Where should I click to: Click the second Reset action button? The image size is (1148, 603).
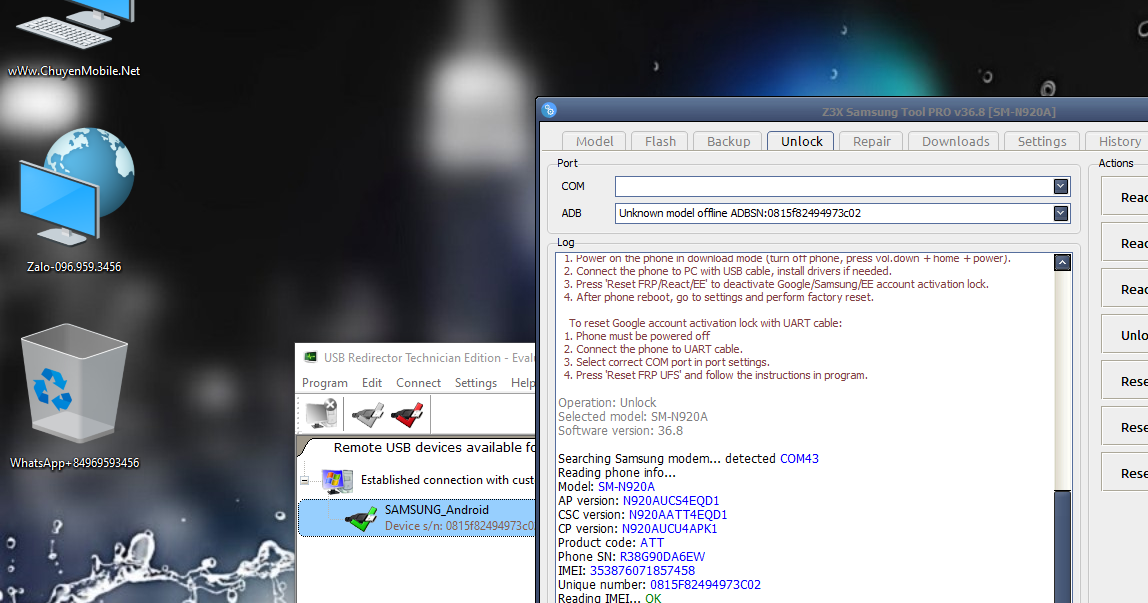[1125, 427]
